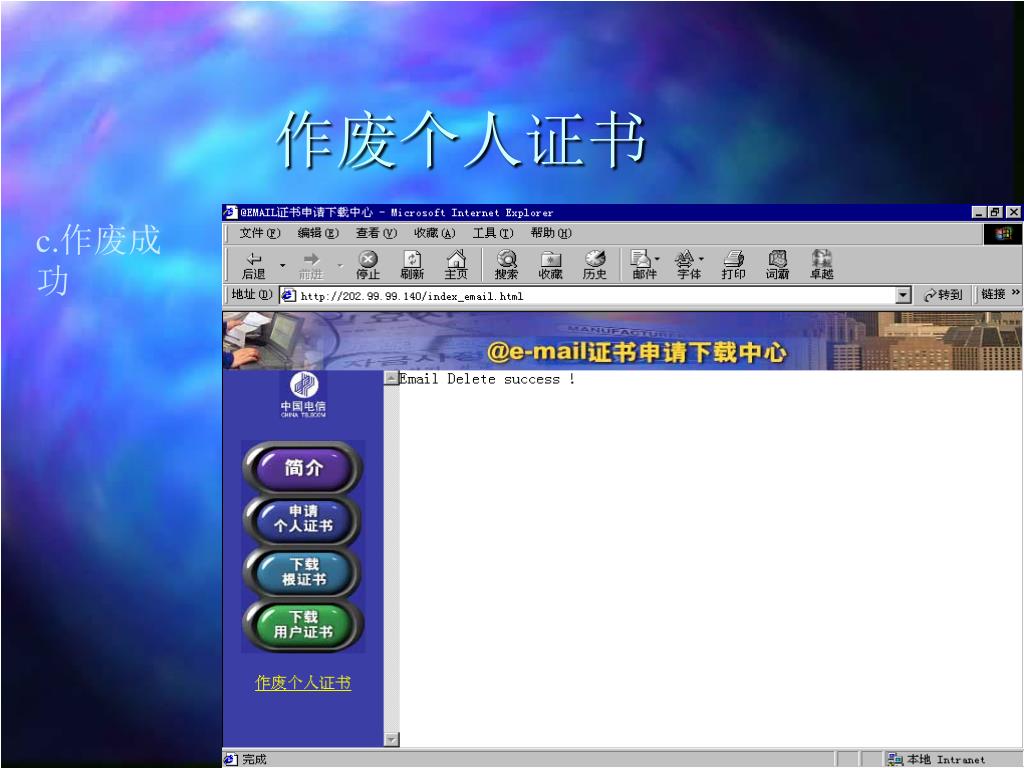1024x768 pixels.
Task: Click the frame scrollbar down arrow
Action: (391, 739)
